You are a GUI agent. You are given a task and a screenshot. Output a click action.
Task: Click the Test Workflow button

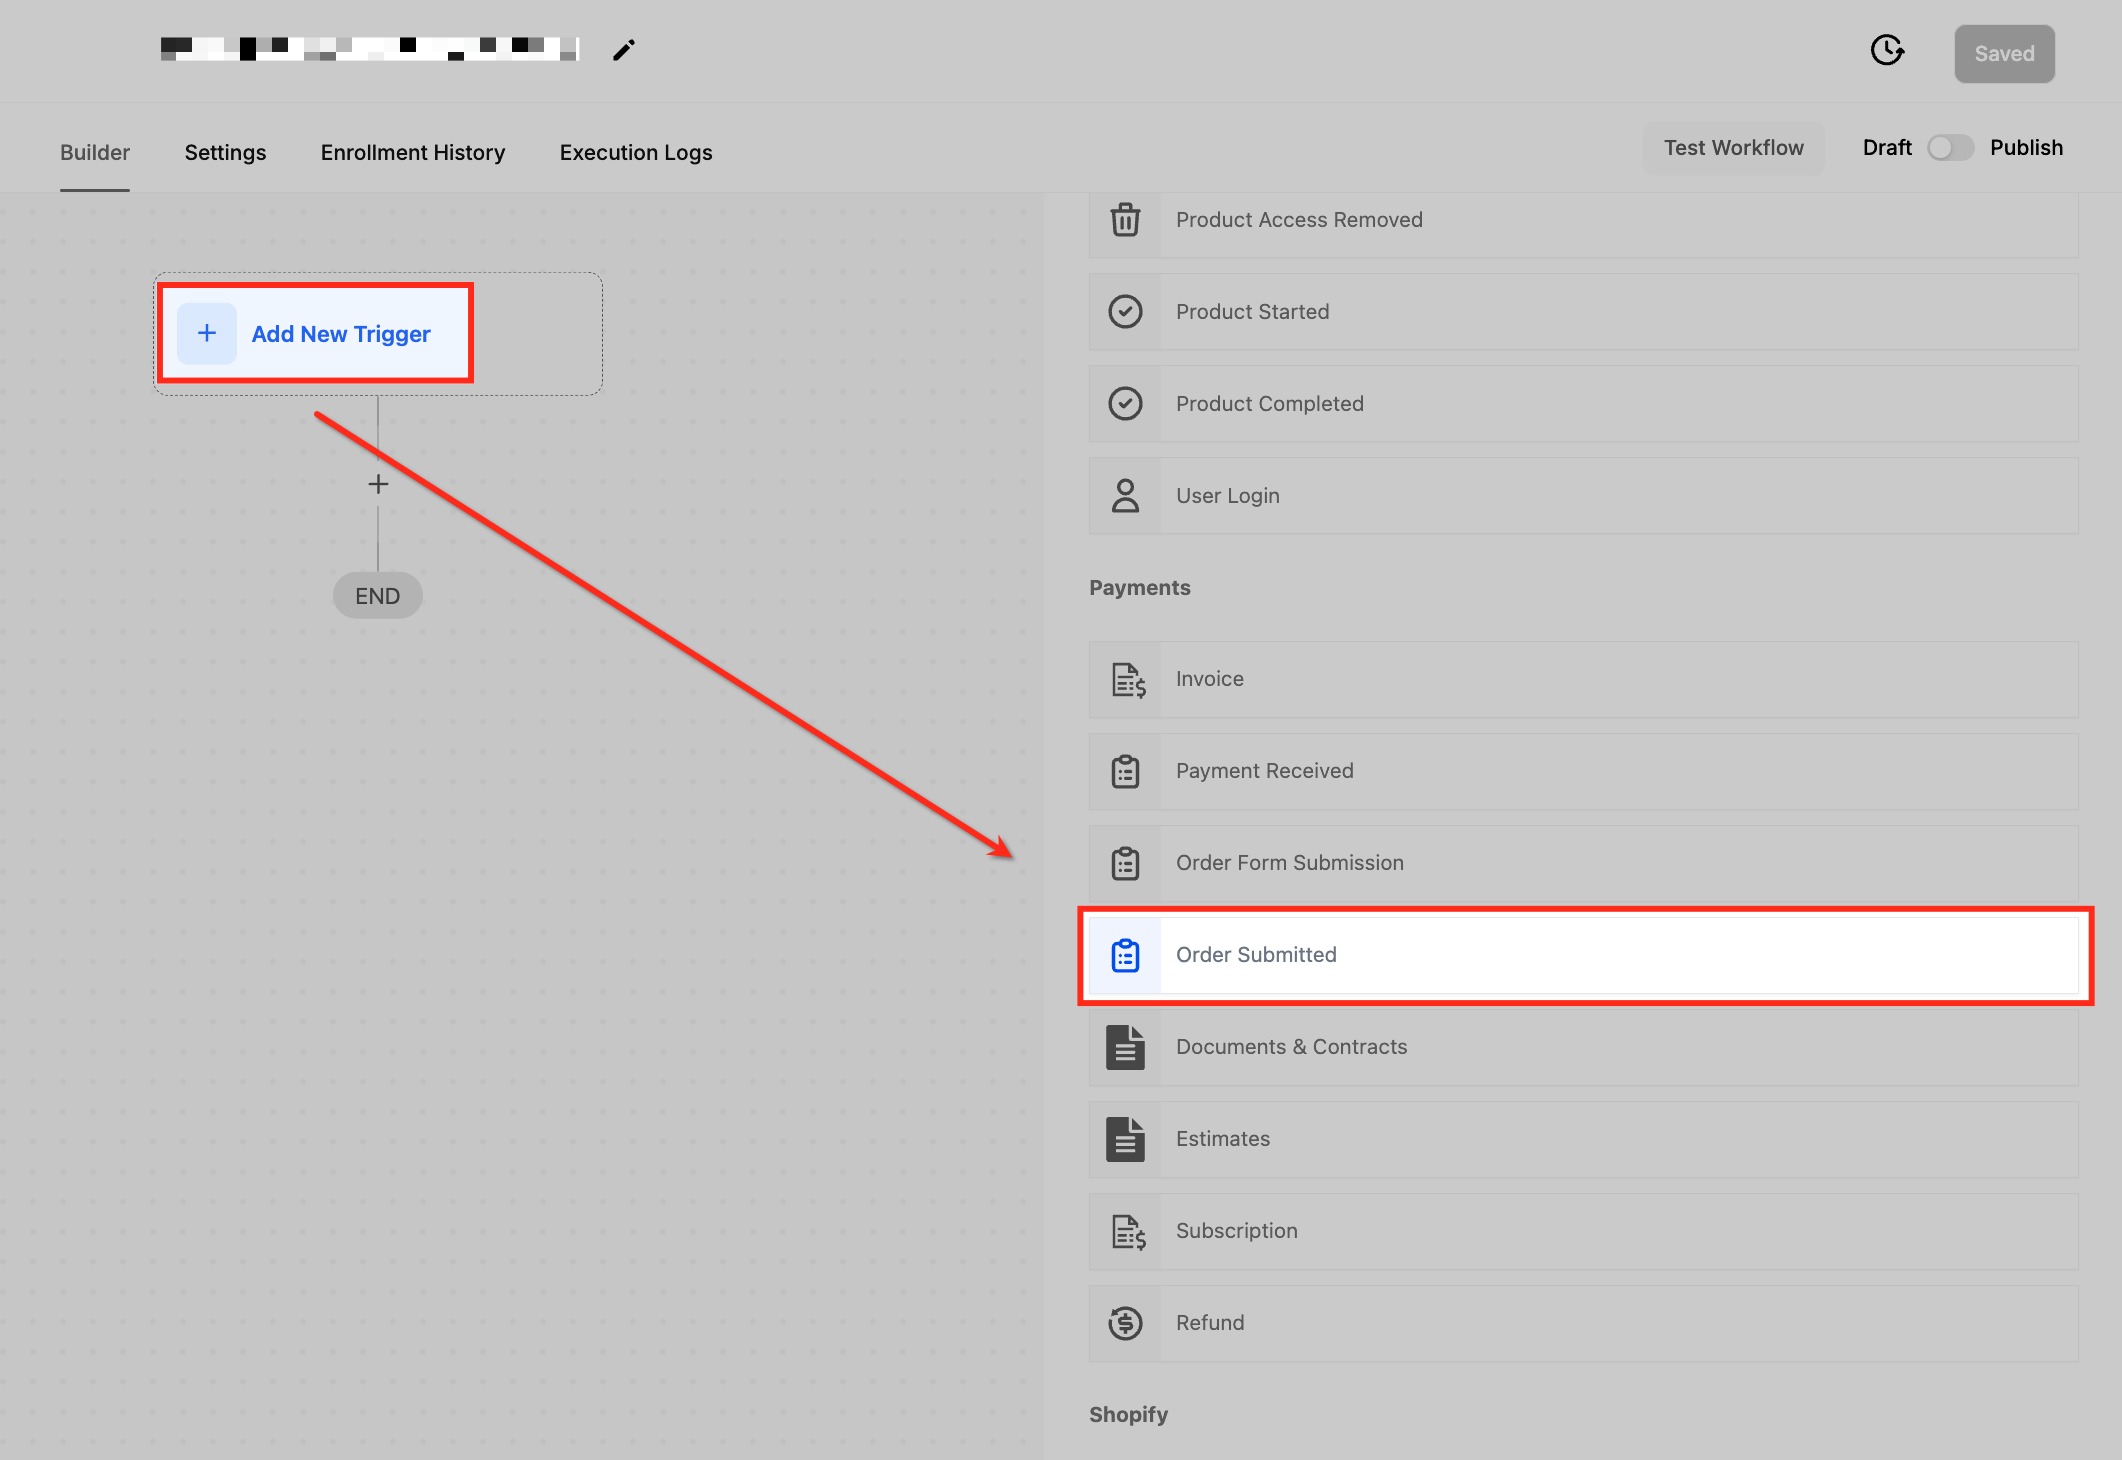tap(1733, 148)
